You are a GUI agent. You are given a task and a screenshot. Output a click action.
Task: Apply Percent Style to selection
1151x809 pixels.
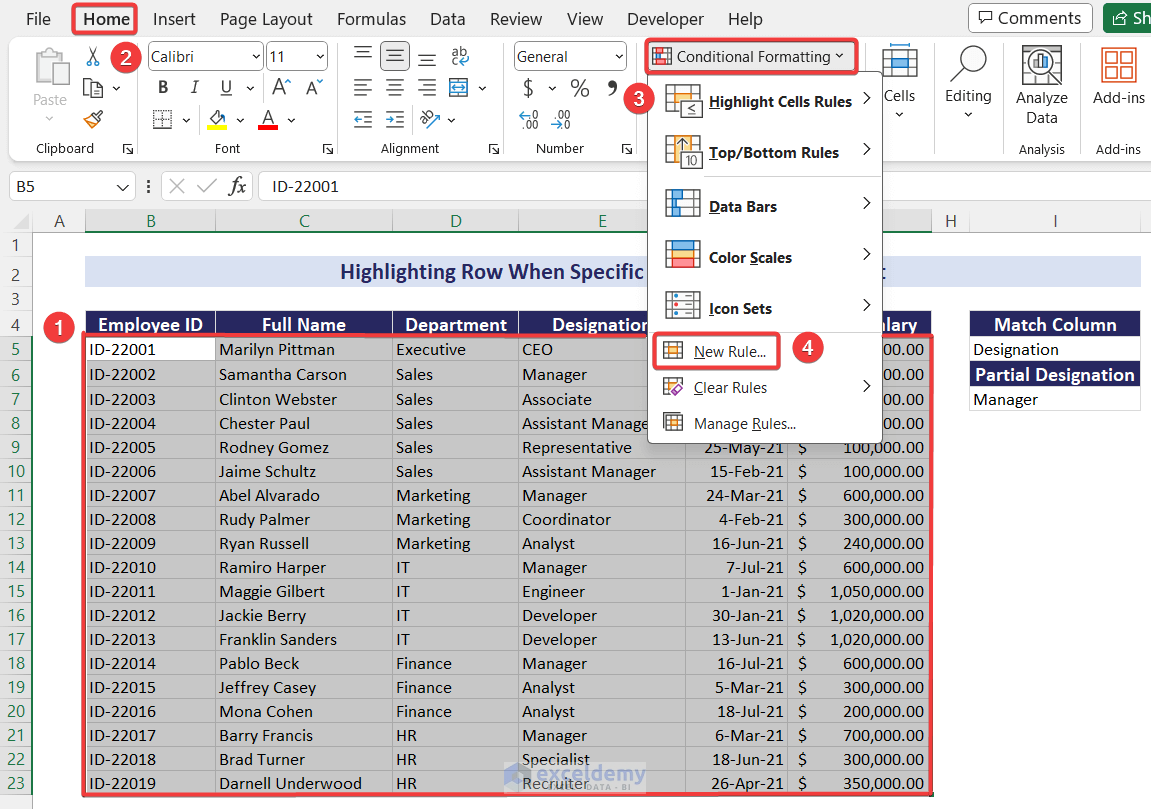pos(580,89)
